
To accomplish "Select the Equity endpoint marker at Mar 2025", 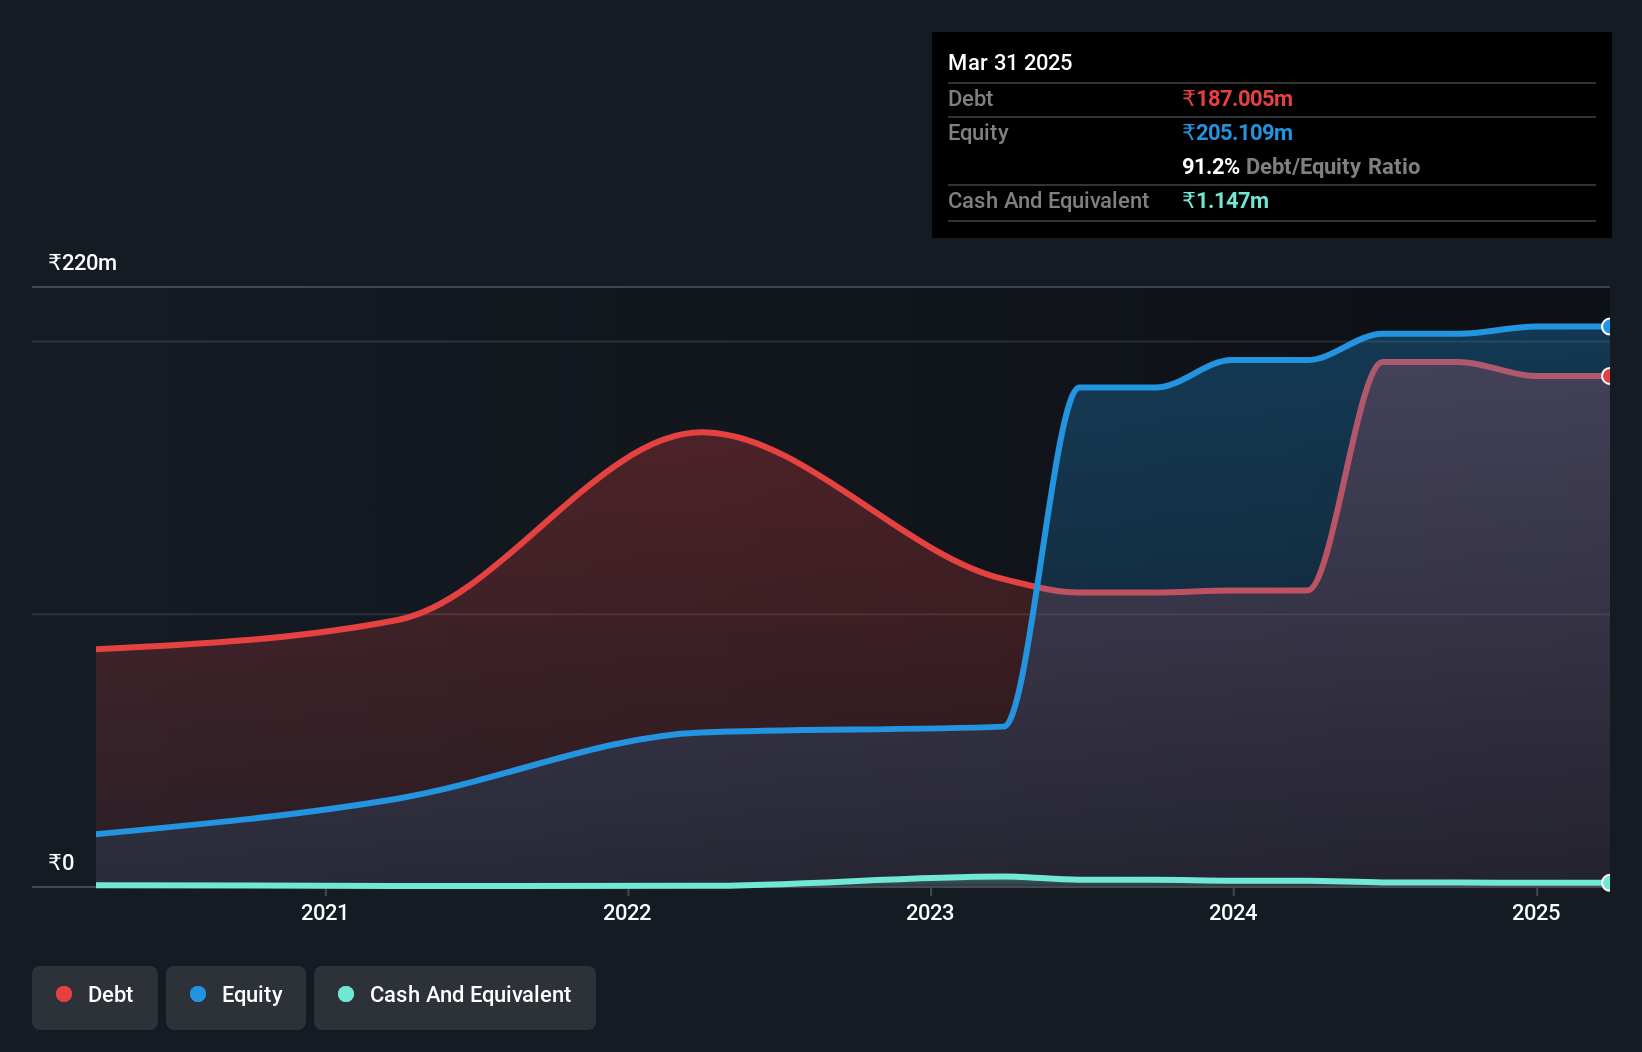I will [1607, 326].
